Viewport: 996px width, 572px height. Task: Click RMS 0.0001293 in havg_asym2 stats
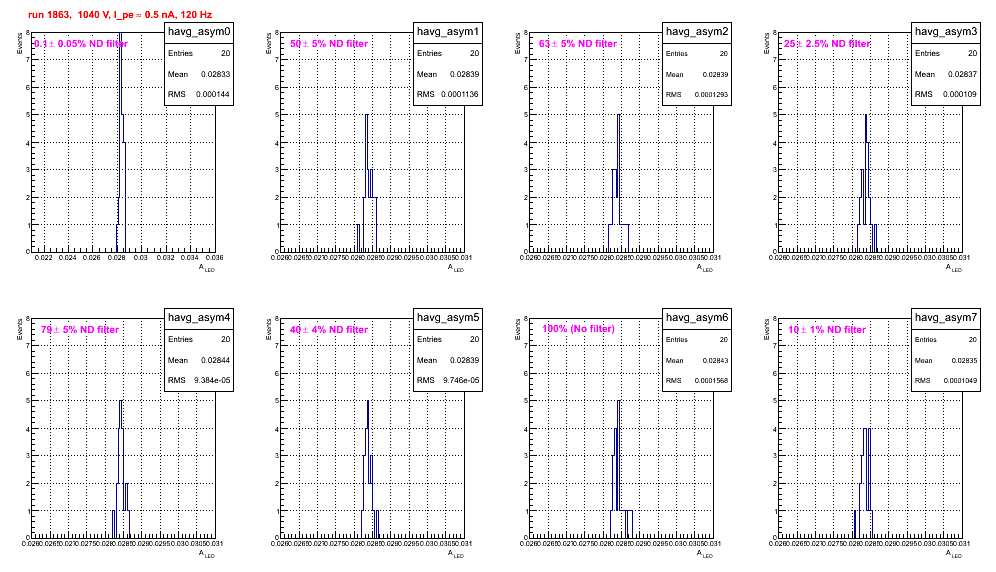[697, 95]
